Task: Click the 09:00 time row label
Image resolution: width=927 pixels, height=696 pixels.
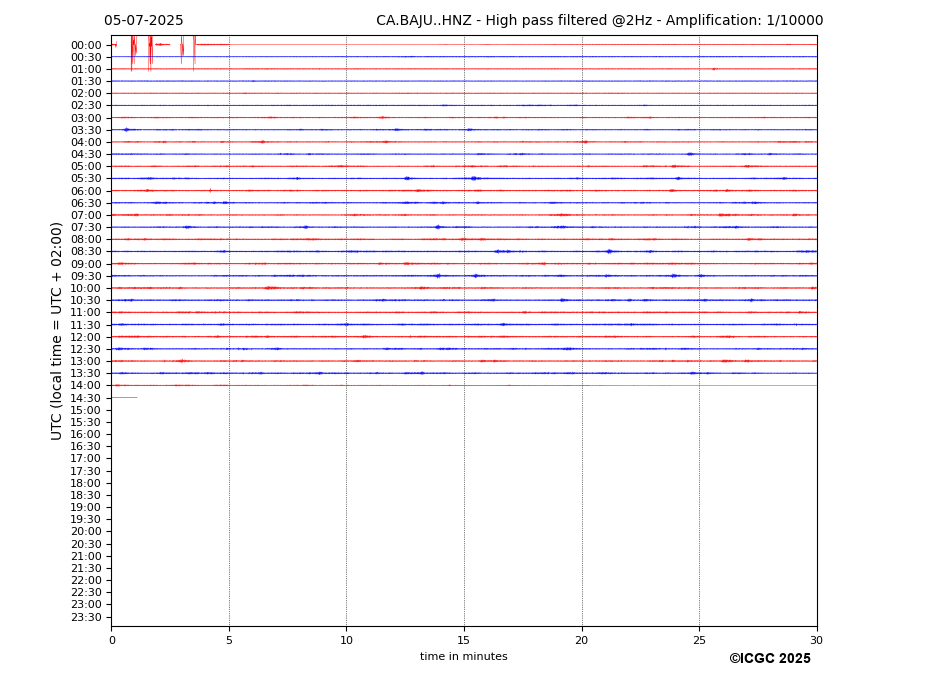Action: coord(86,264)
